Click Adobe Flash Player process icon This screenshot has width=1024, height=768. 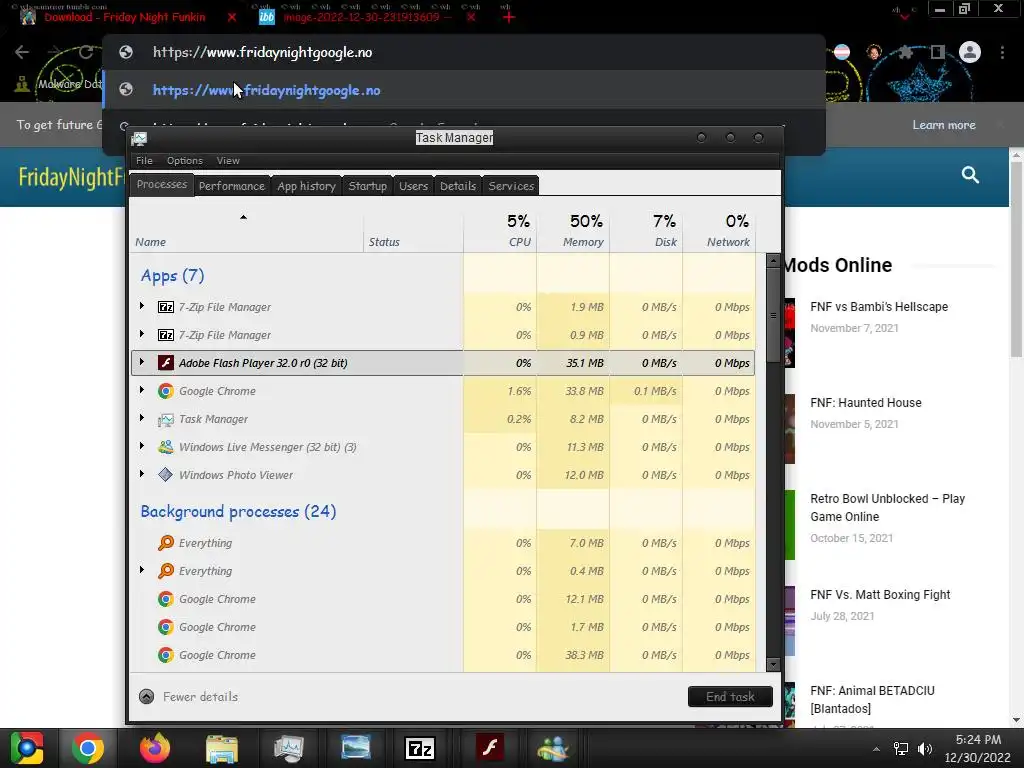(x=166, y=362)
